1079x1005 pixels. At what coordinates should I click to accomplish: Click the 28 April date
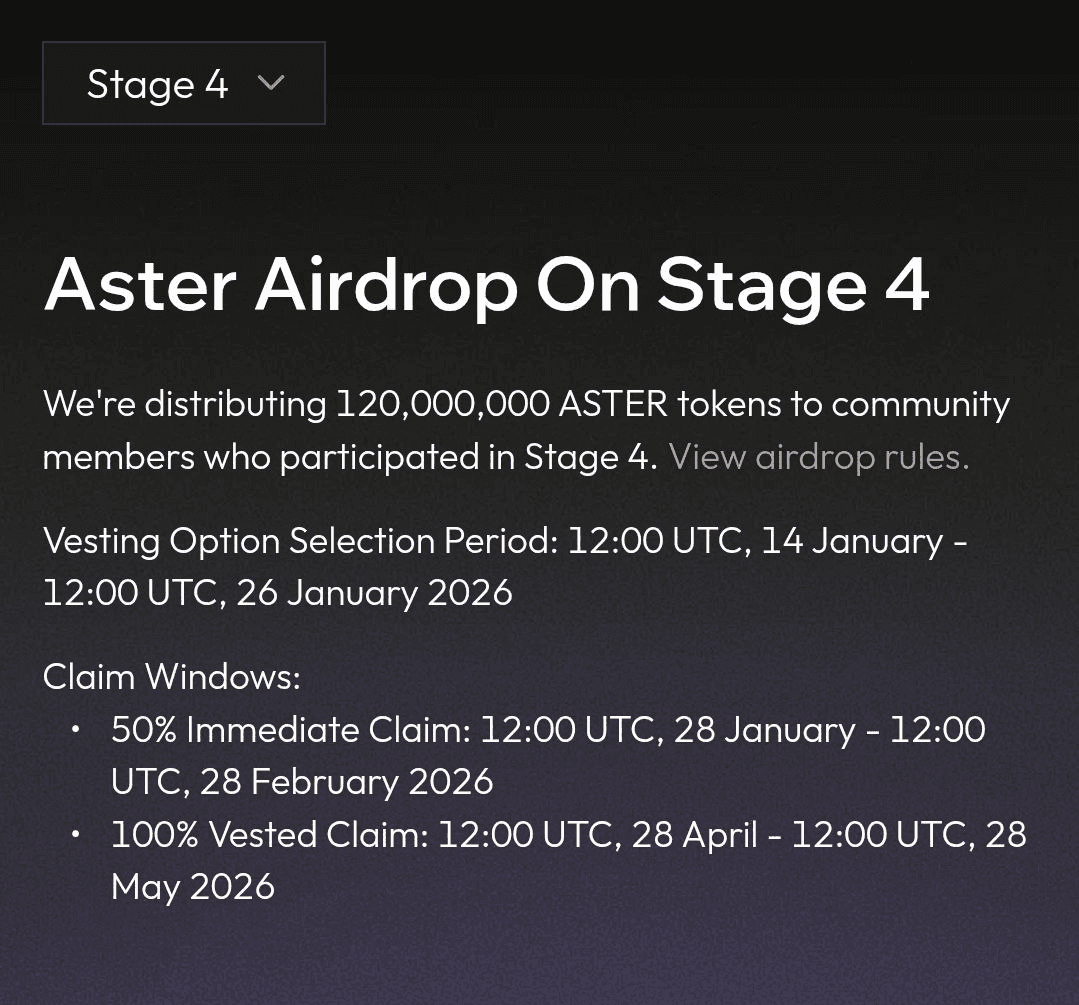point(694,835)
